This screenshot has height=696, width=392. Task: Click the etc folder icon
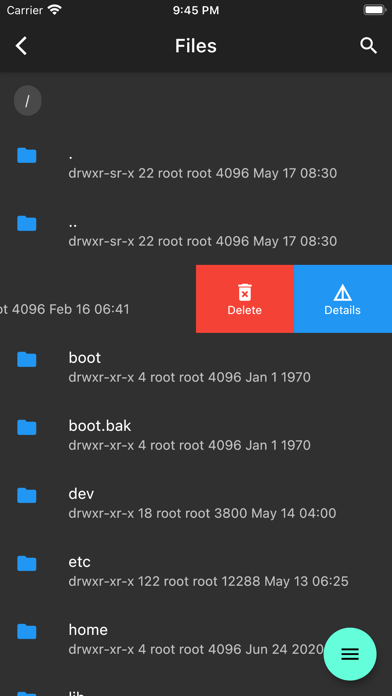coord(27,563)
